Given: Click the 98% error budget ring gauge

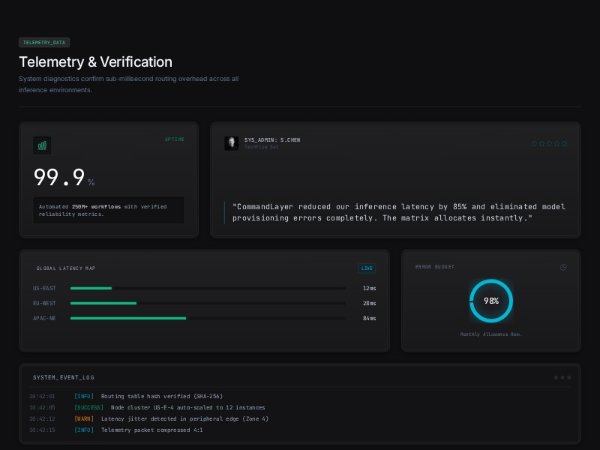Looking at the screenshot, I should 491,301.
